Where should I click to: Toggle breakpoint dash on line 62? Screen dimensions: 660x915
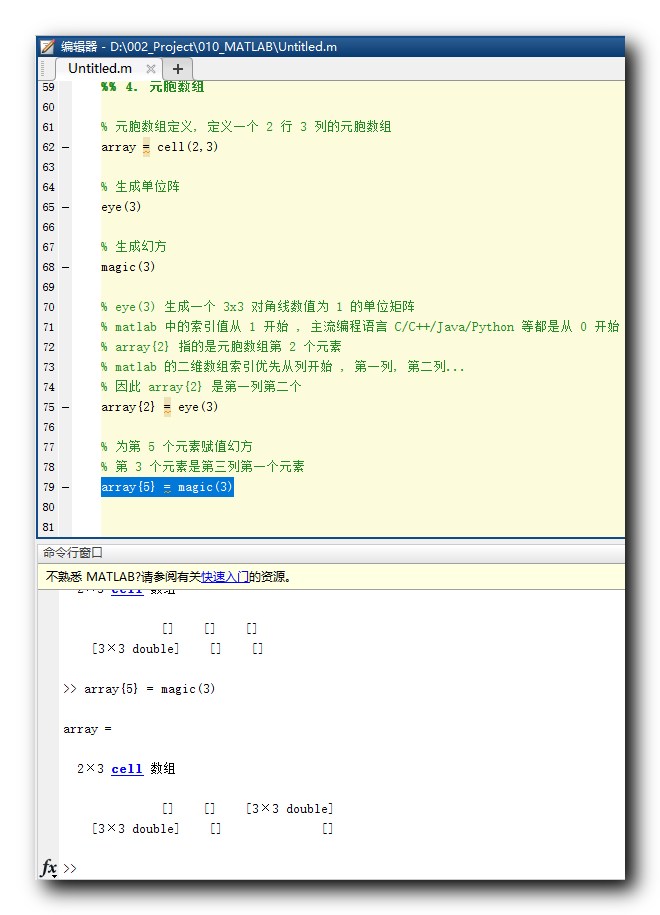pos(65,147)
